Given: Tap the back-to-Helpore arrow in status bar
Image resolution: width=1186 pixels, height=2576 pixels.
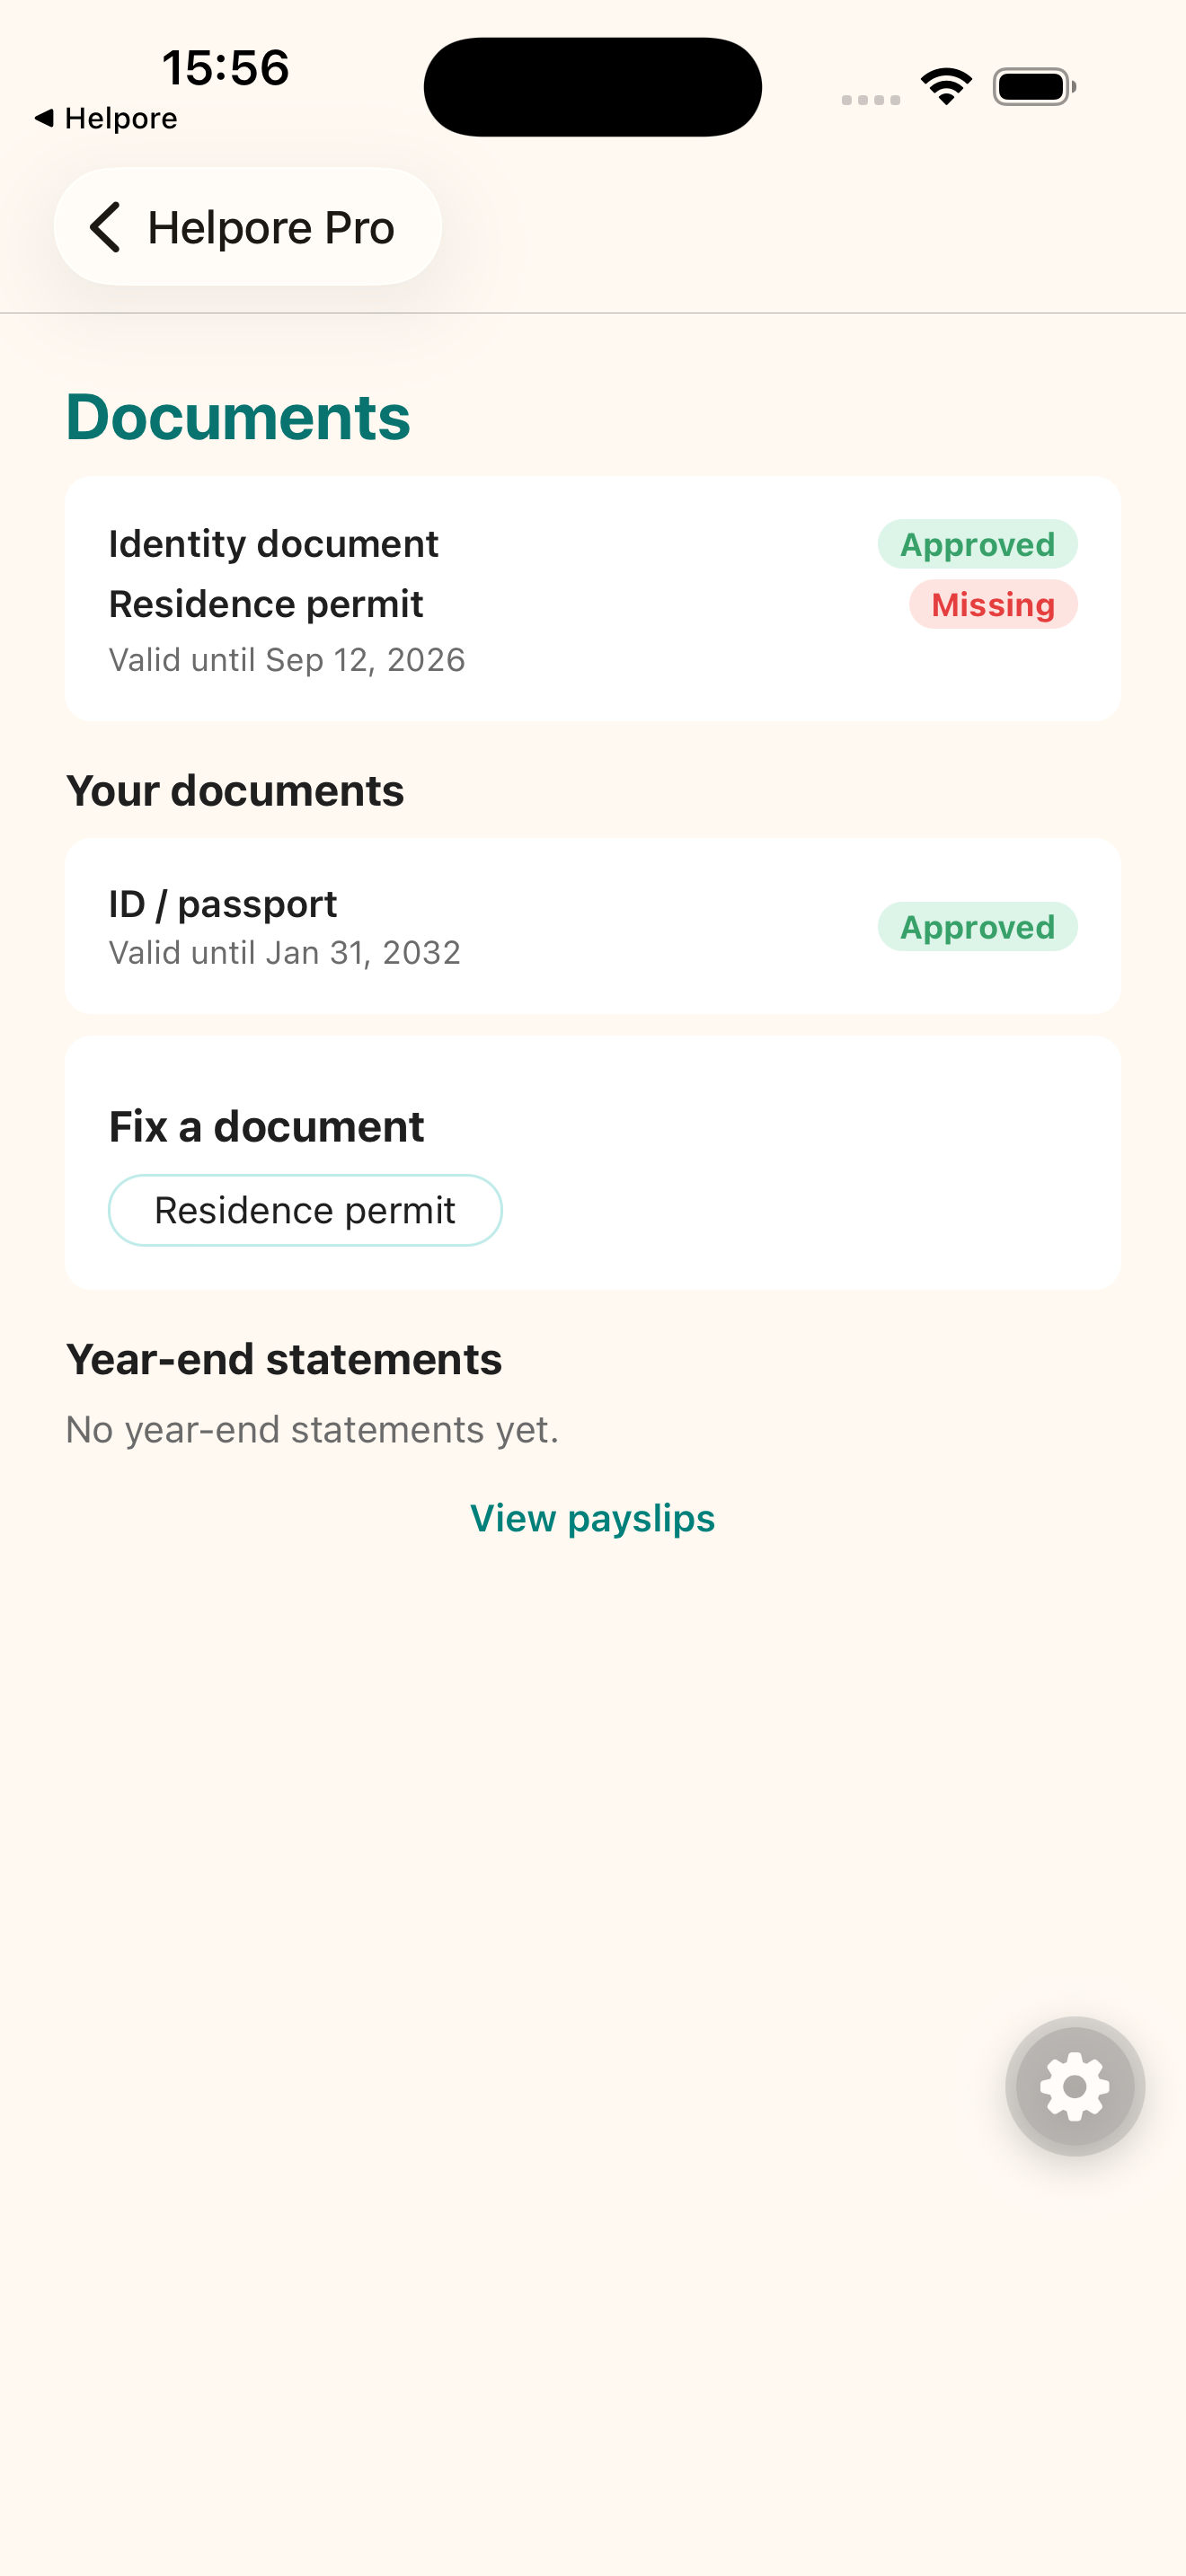Looking at the screenshot, I should (x=44, y=118).
